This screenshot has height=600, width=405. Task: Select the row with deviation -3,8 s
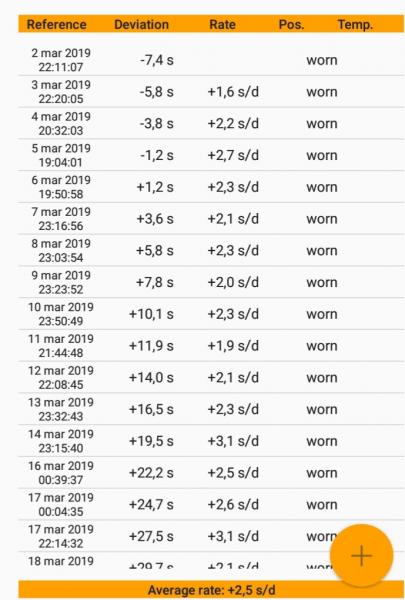211,123
